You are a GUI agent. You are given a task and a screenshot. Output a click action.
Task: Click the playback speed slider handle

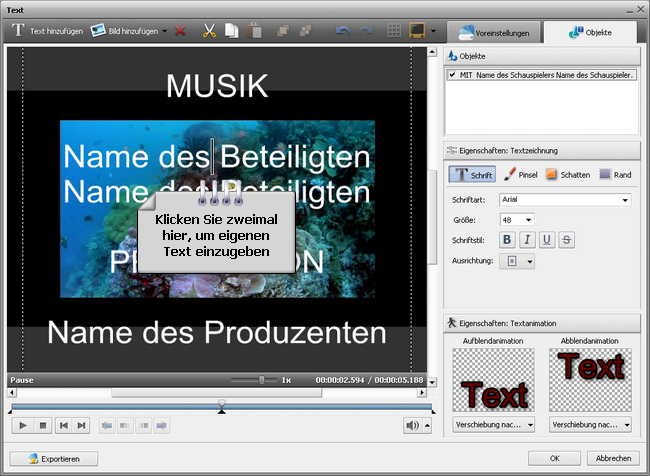tap(262, 380)
